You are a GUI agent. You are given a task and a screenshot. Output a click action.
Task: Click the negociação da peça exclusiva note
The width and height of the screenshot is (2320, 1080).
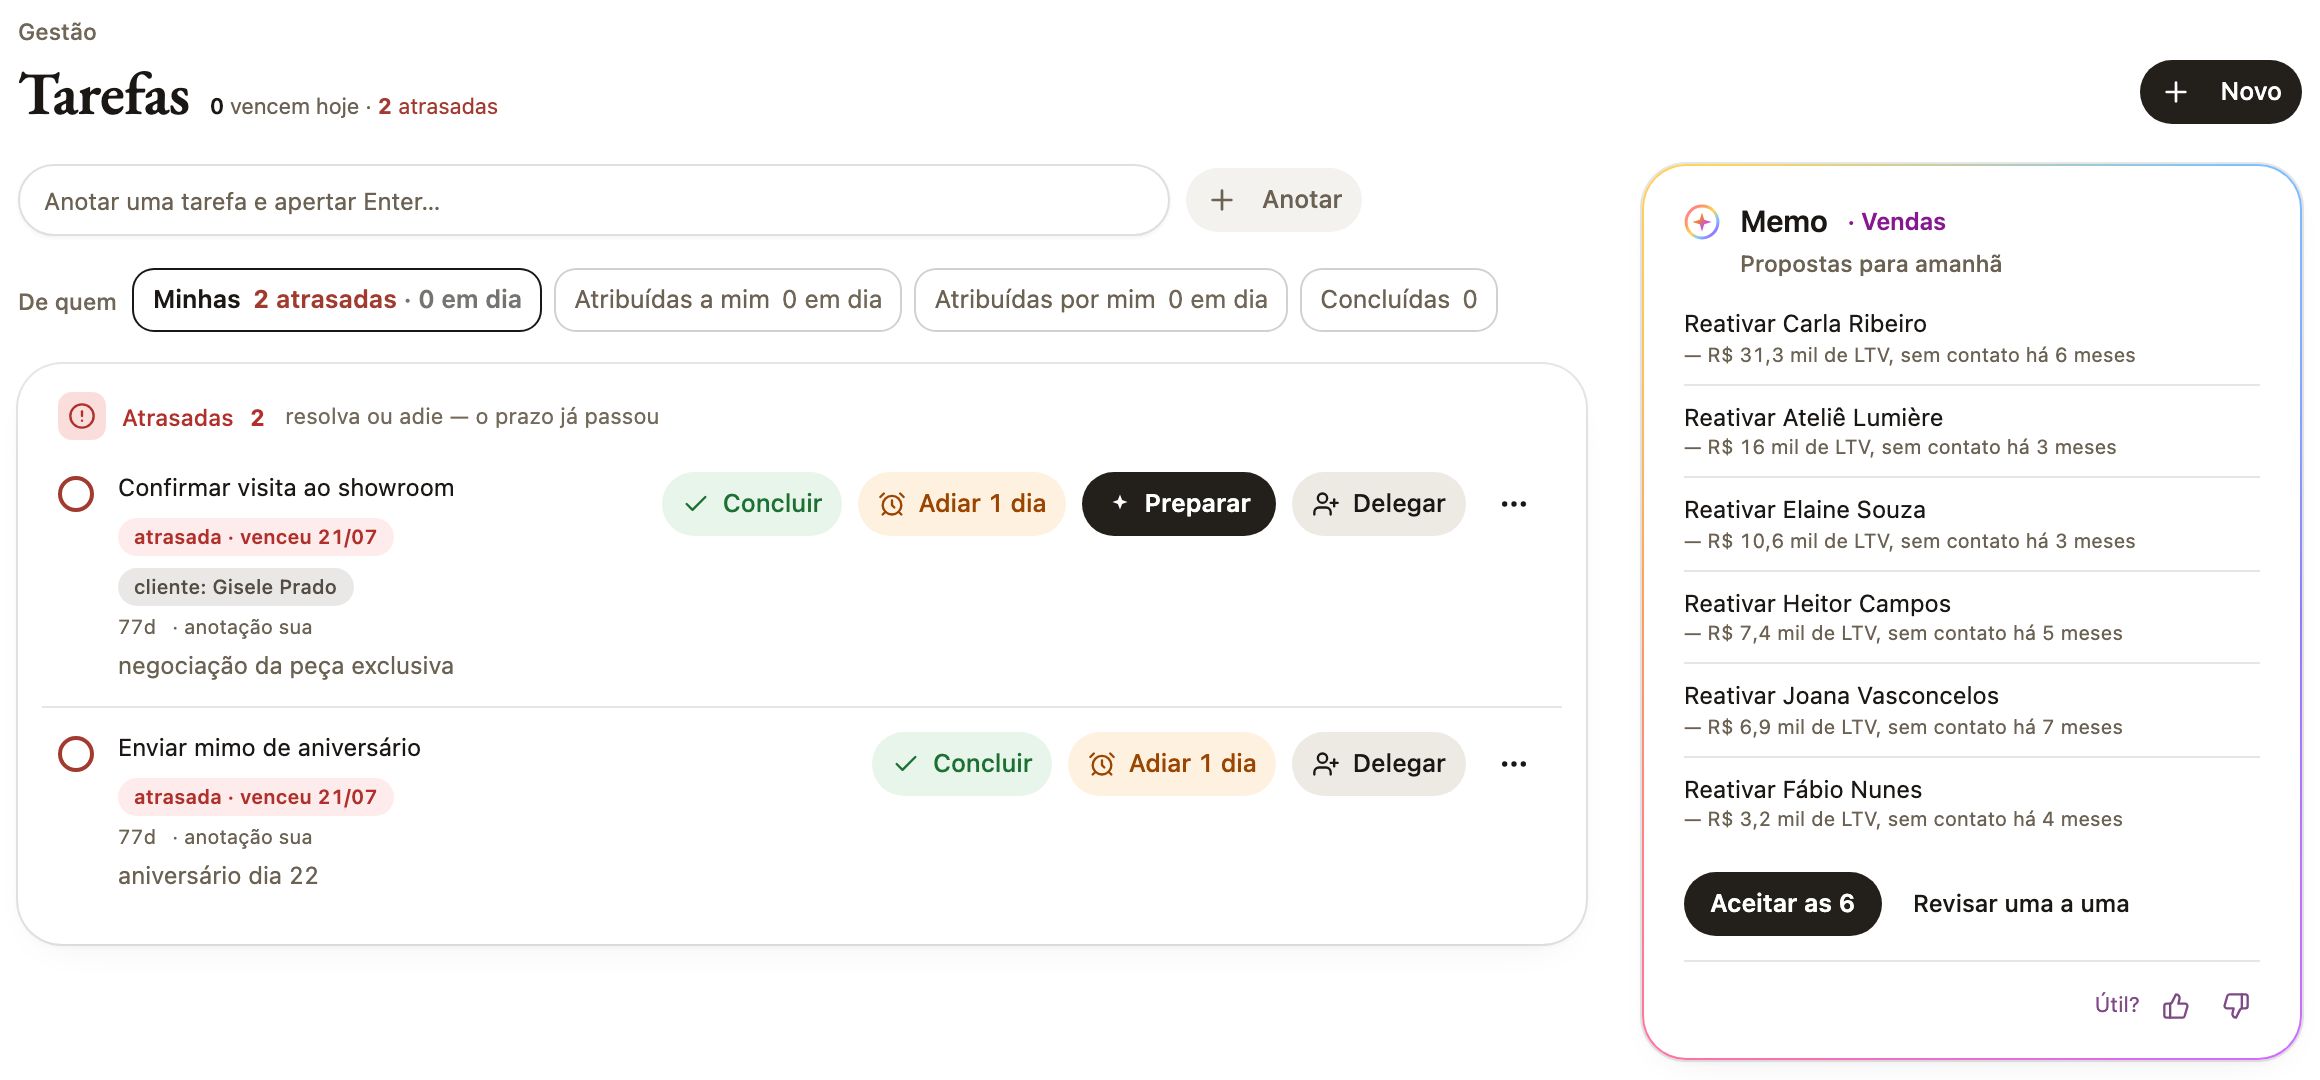click(x=286, y=666)
